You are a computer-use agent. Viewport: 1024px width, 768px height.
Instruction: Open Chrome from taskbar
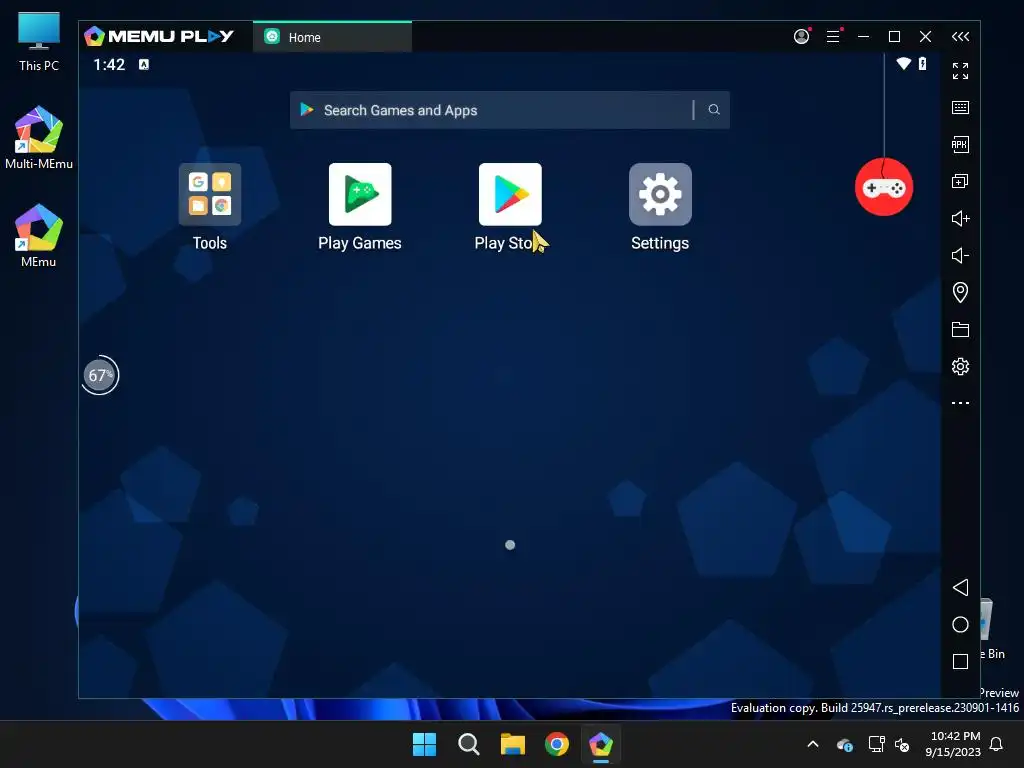(556, 744)
